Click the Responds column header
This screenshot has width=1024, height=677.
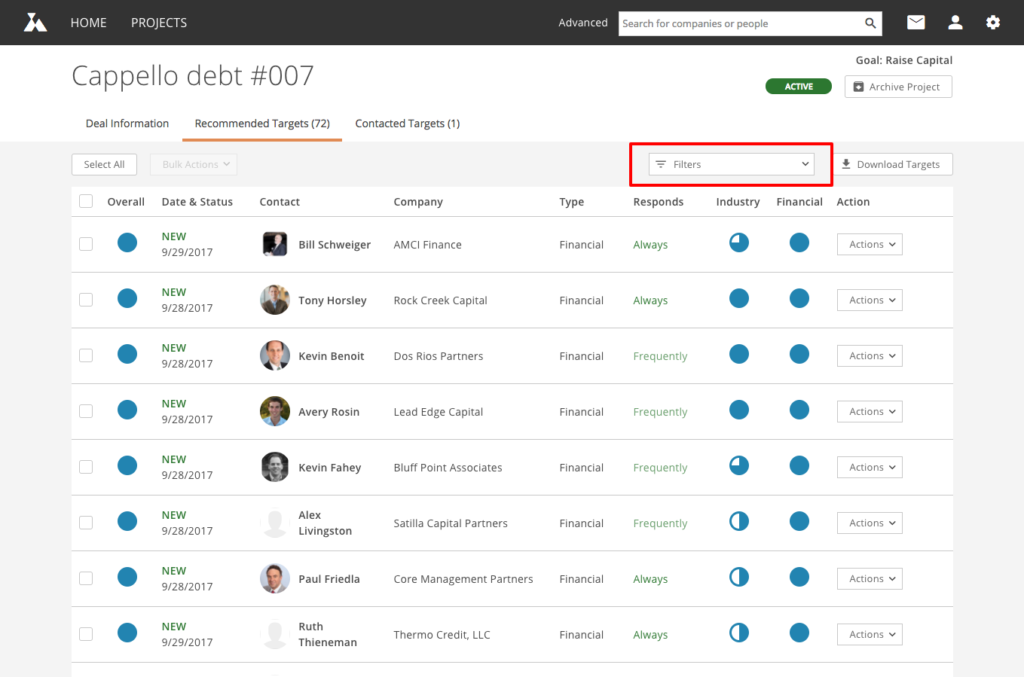658,202
